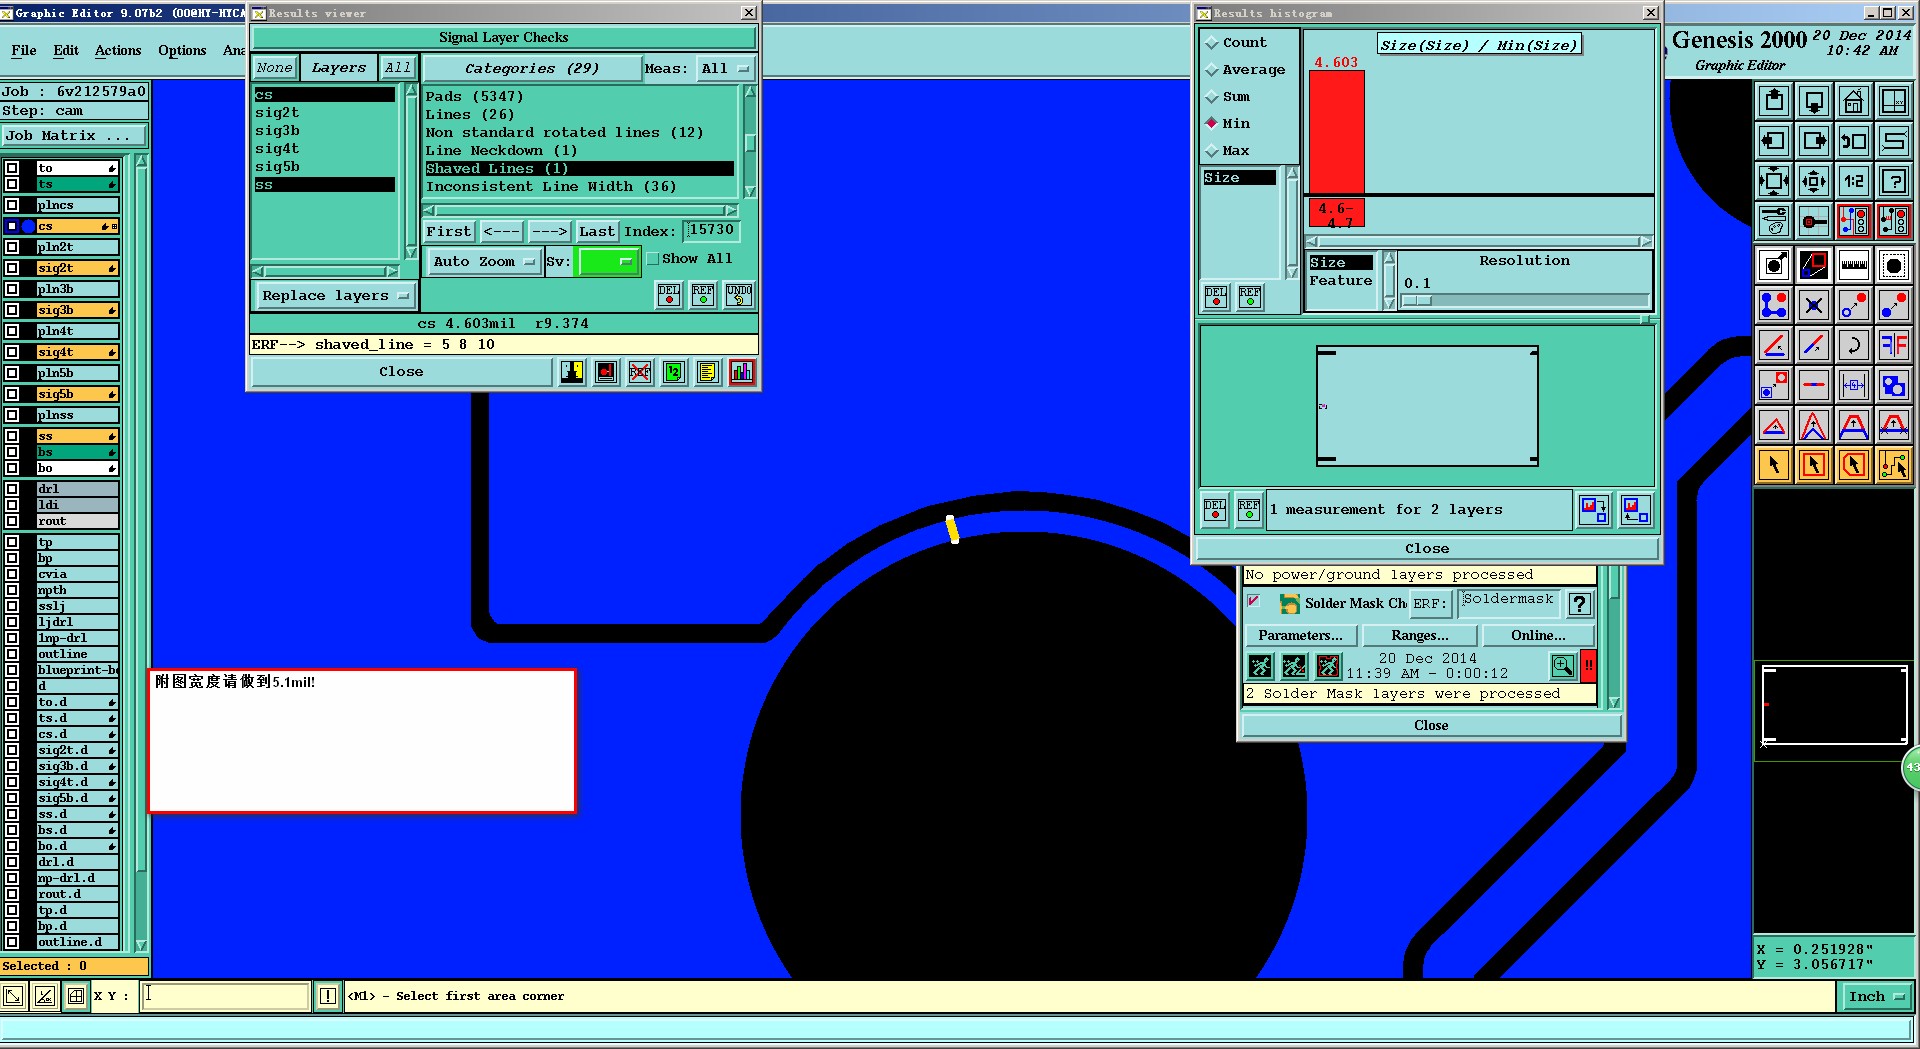The image size is (1920, 1049).
Task: Click the green numbered page icon
Action: click(674, 372)
